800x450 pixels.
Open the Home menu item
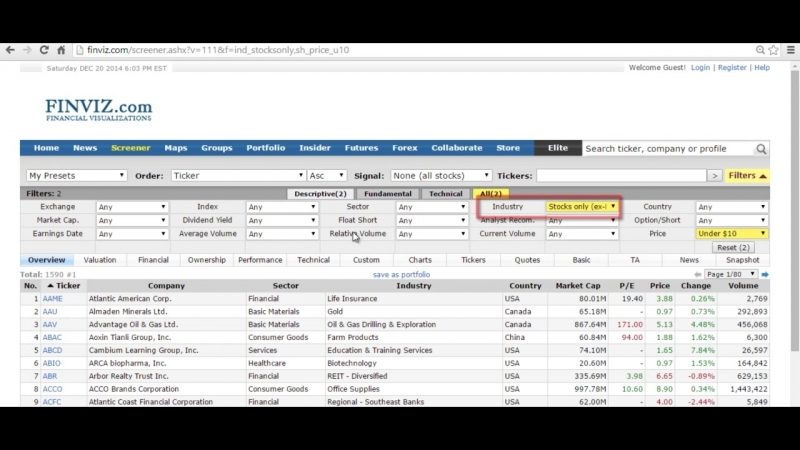[x=46, y=148]
